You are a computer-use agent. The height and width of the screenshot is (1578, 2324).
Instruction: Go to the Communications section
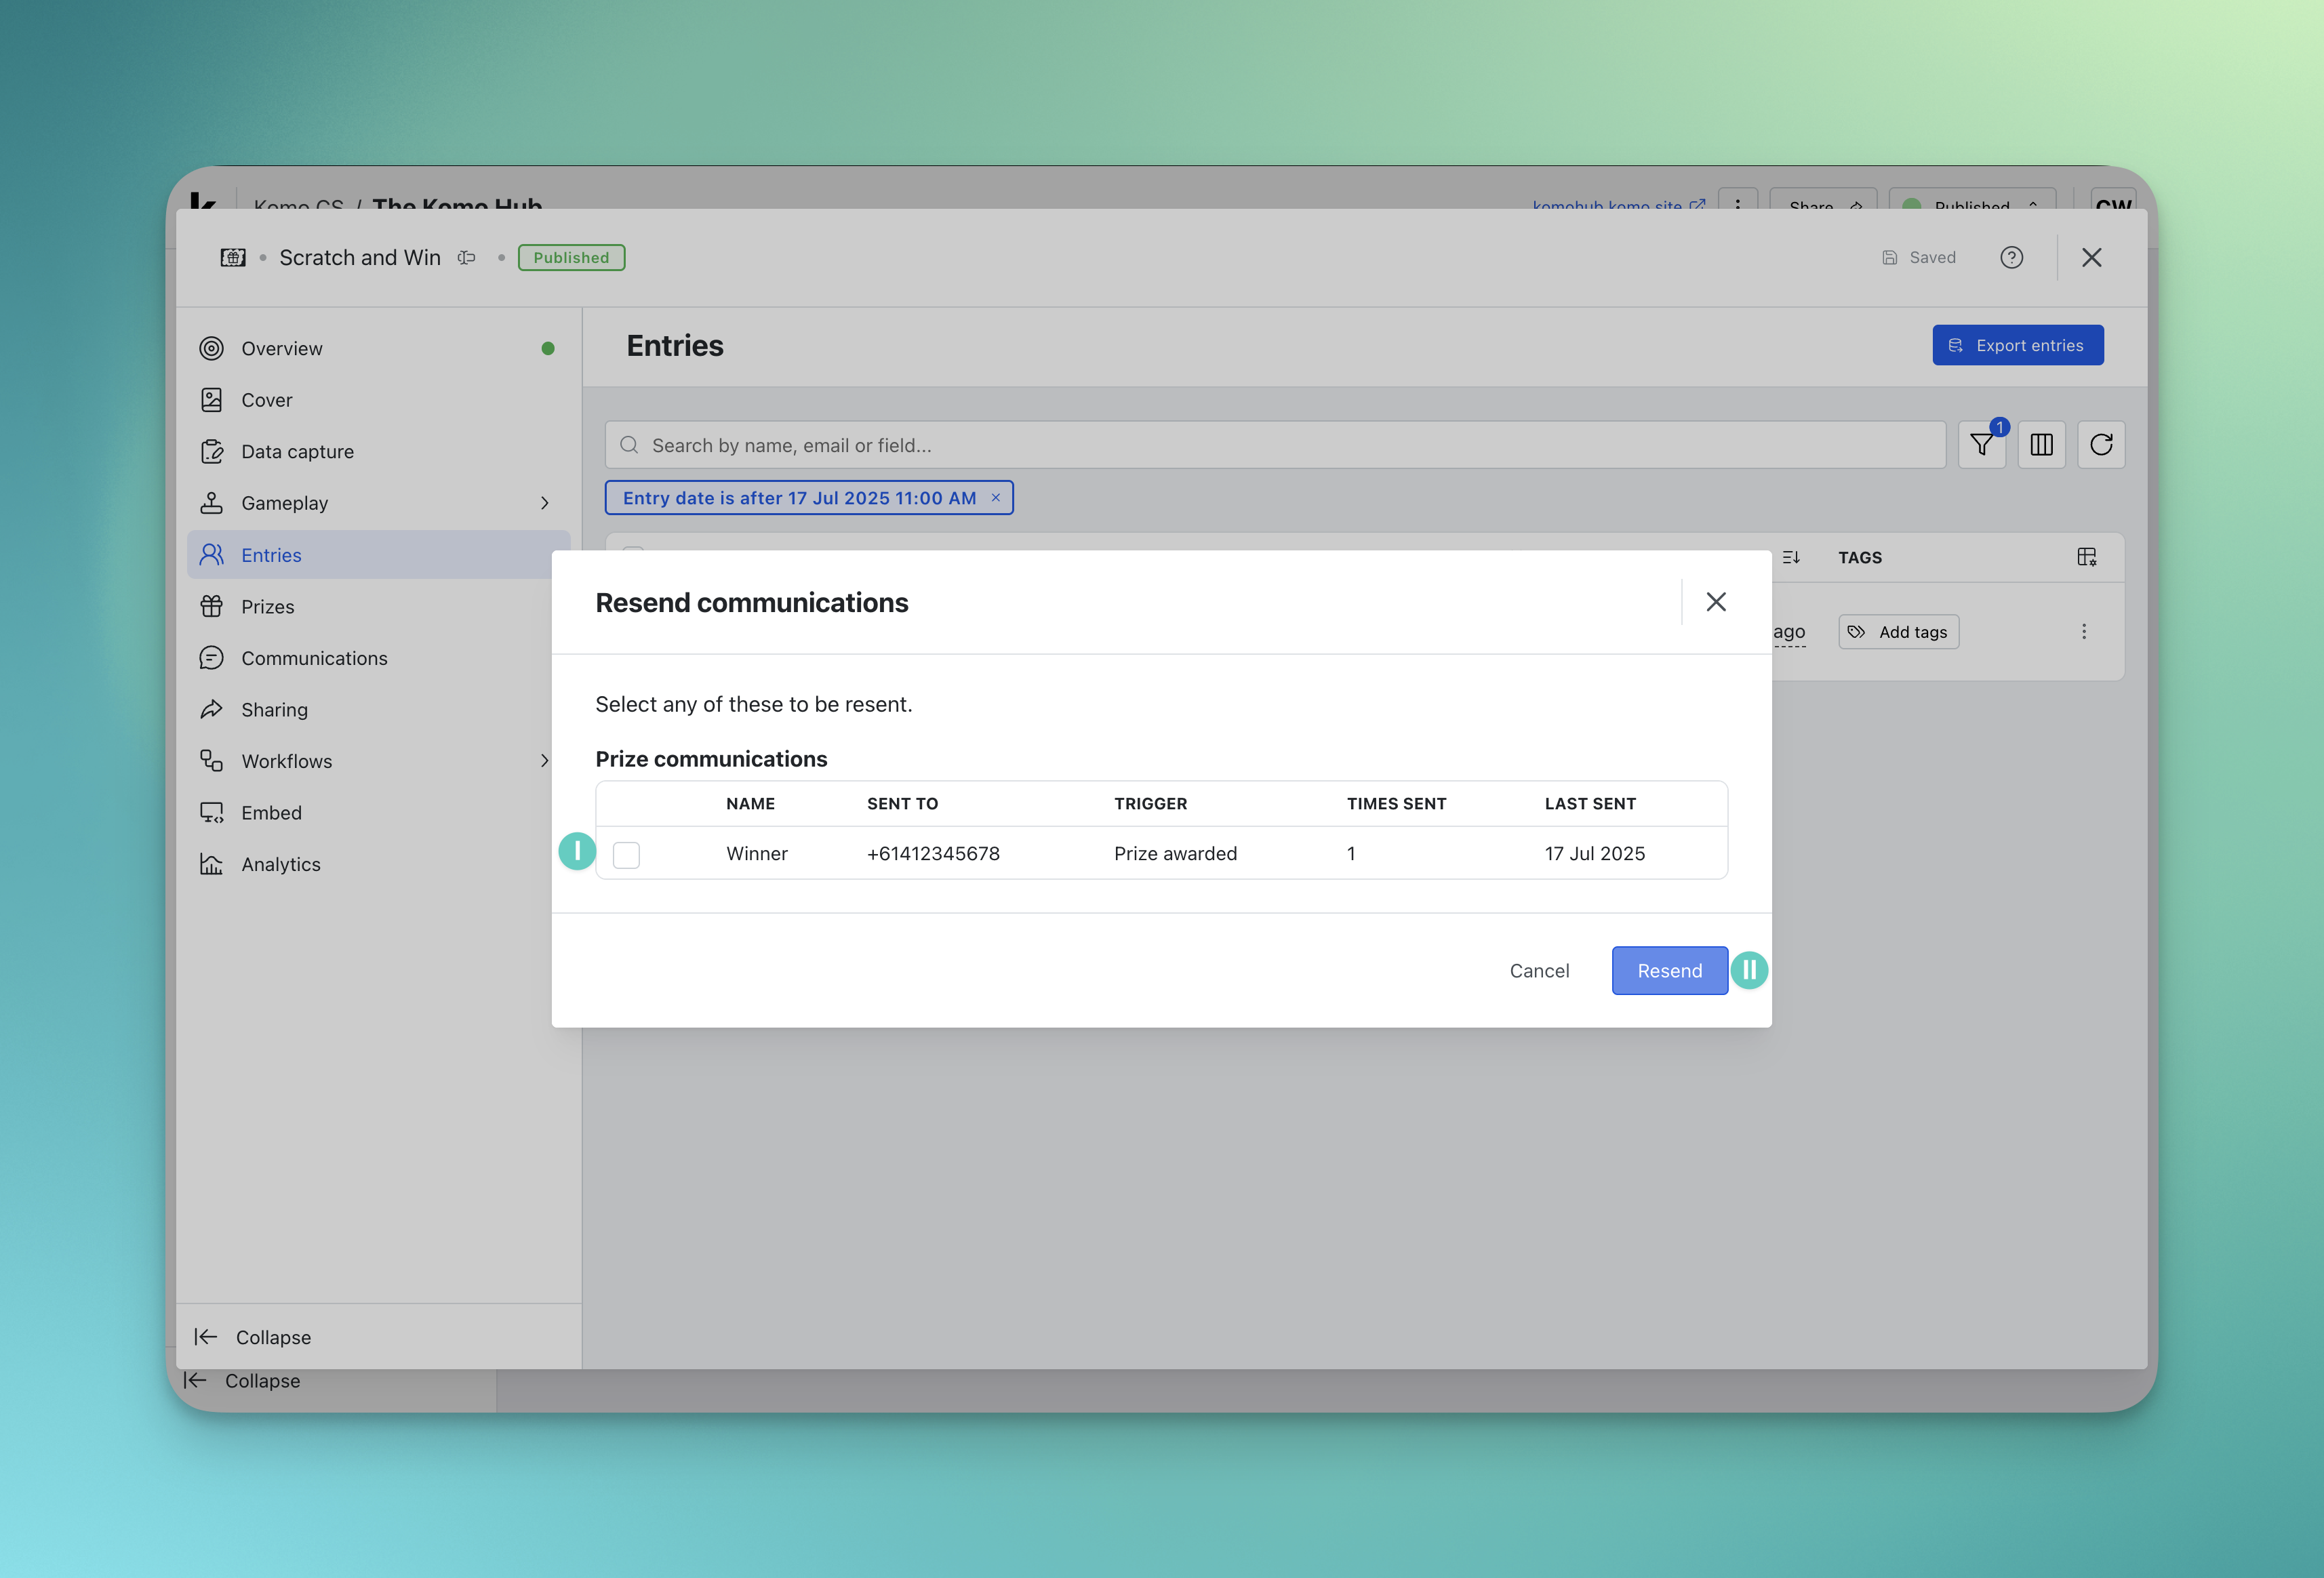pos(314,658)
